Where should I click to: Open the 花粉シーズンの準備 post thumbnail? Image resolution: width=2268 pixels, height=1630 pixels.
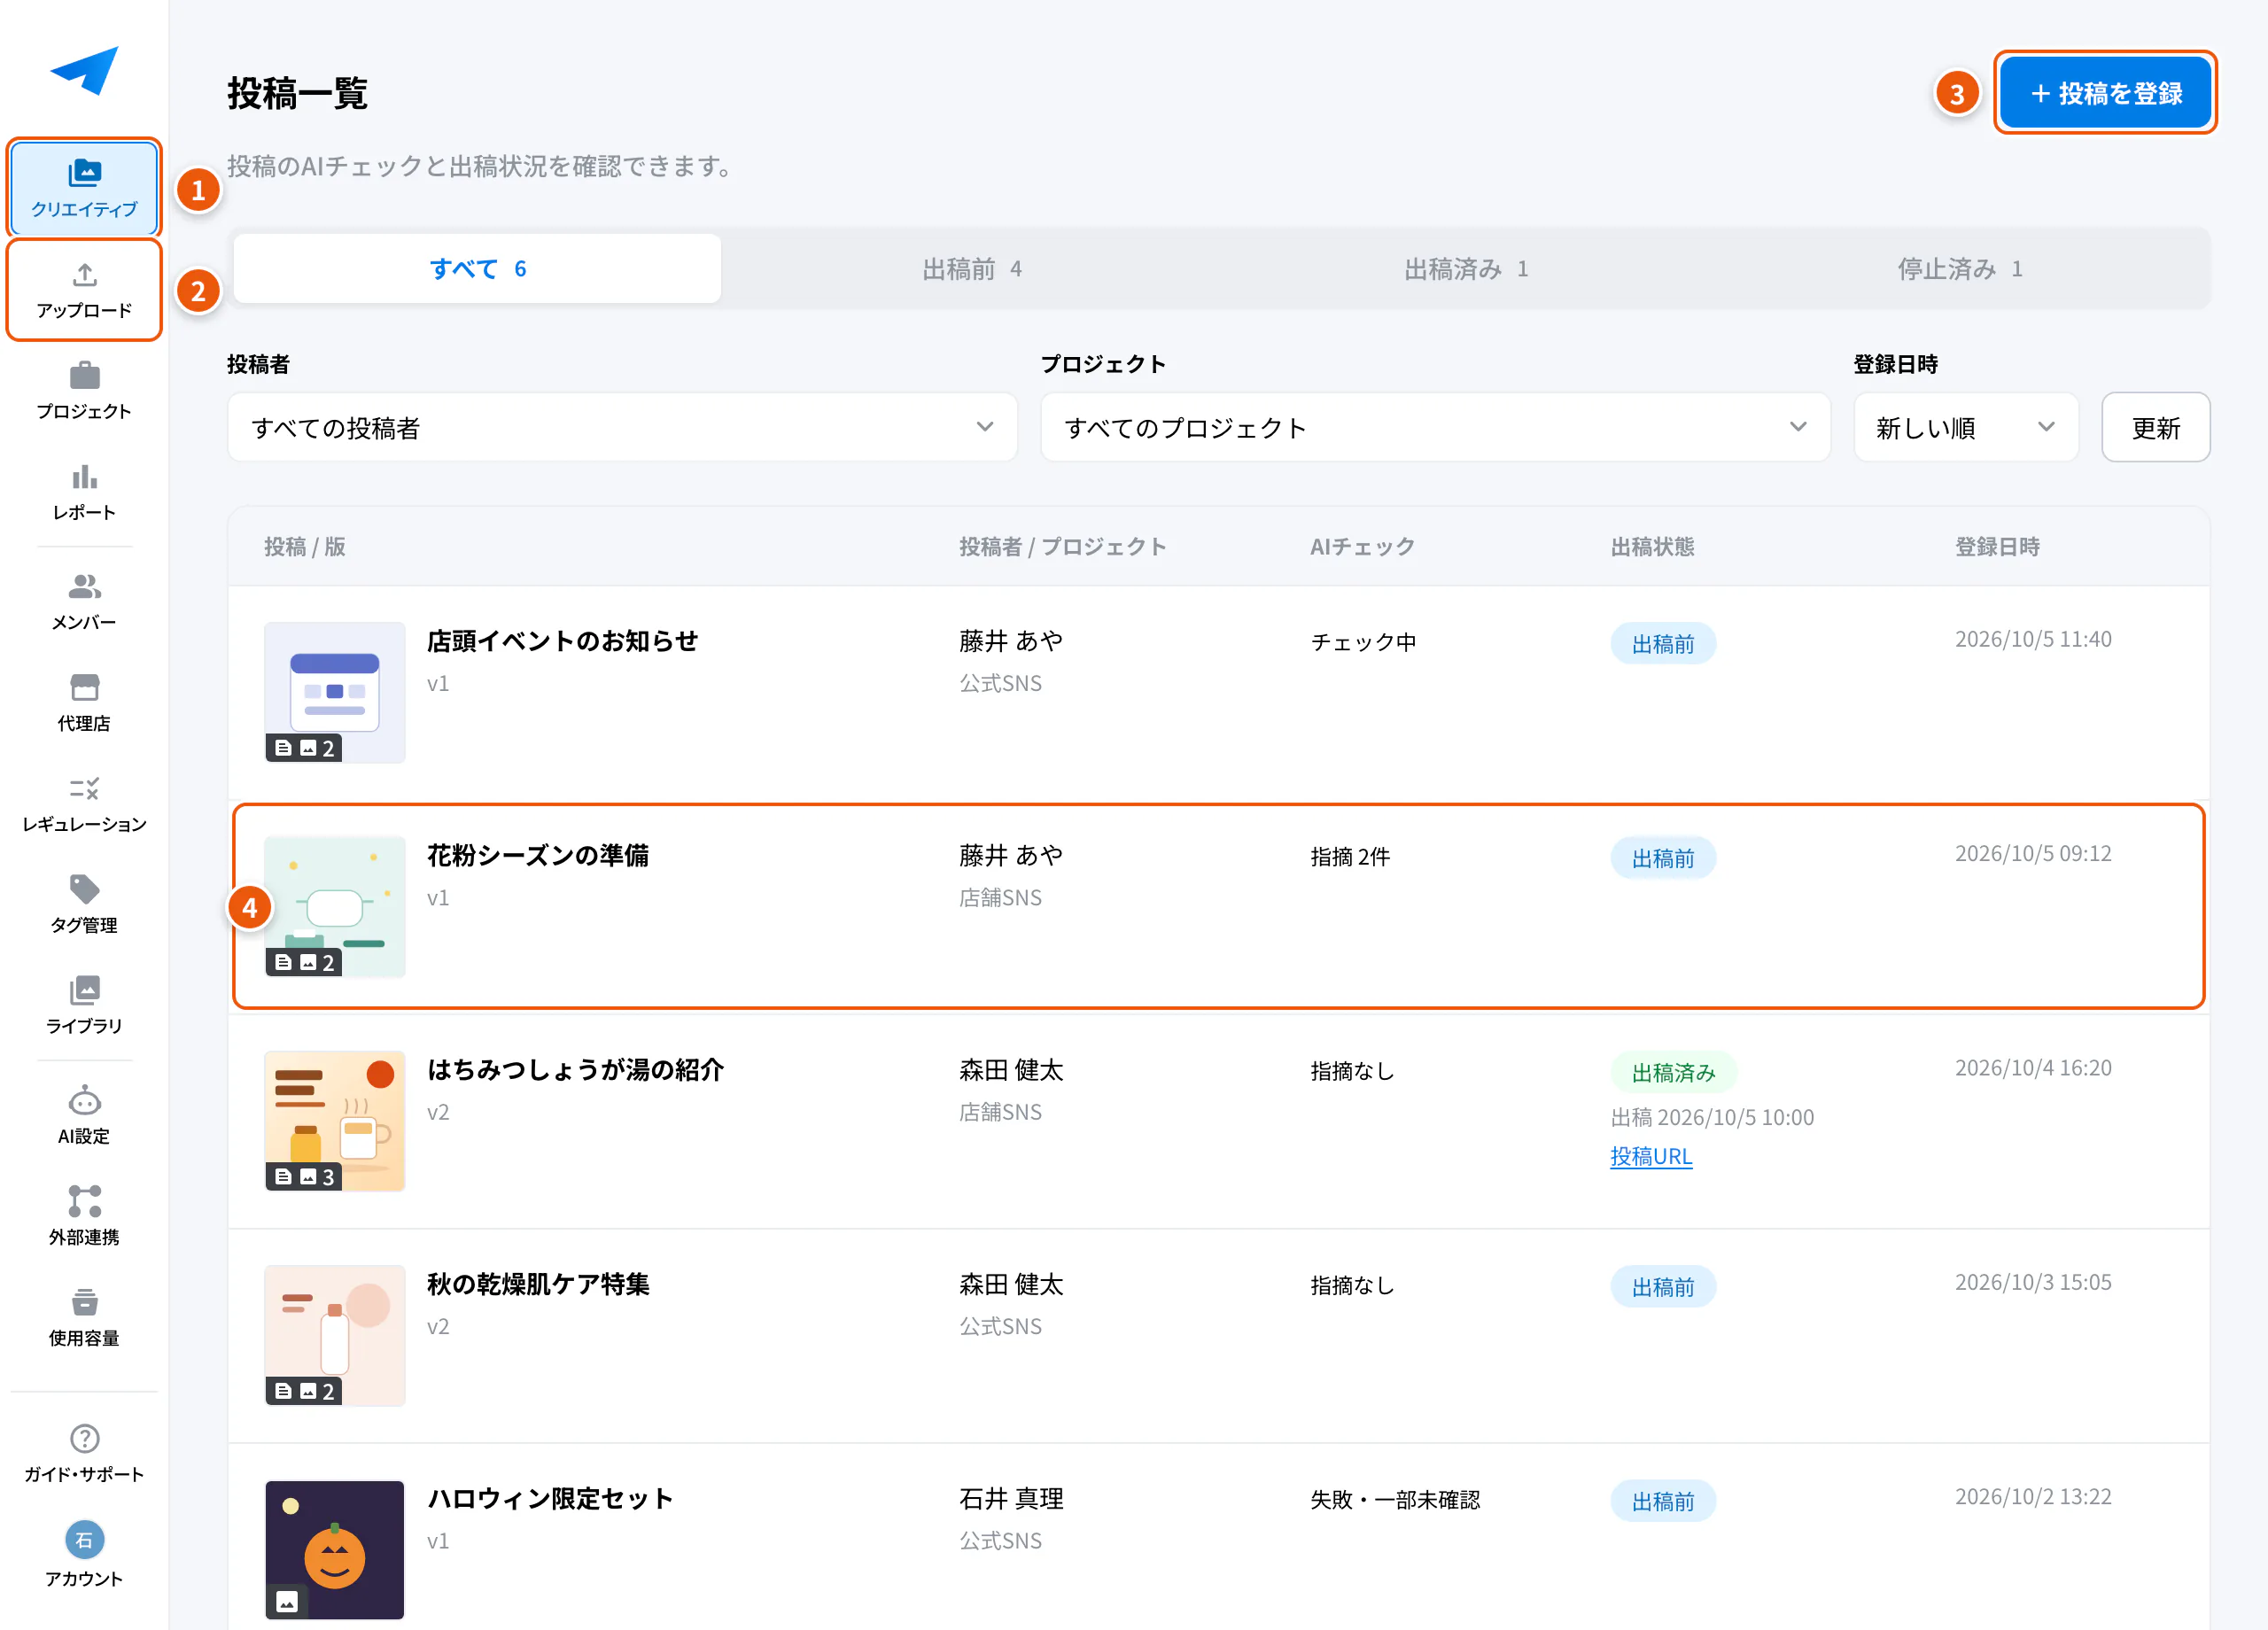pos(334,906)
